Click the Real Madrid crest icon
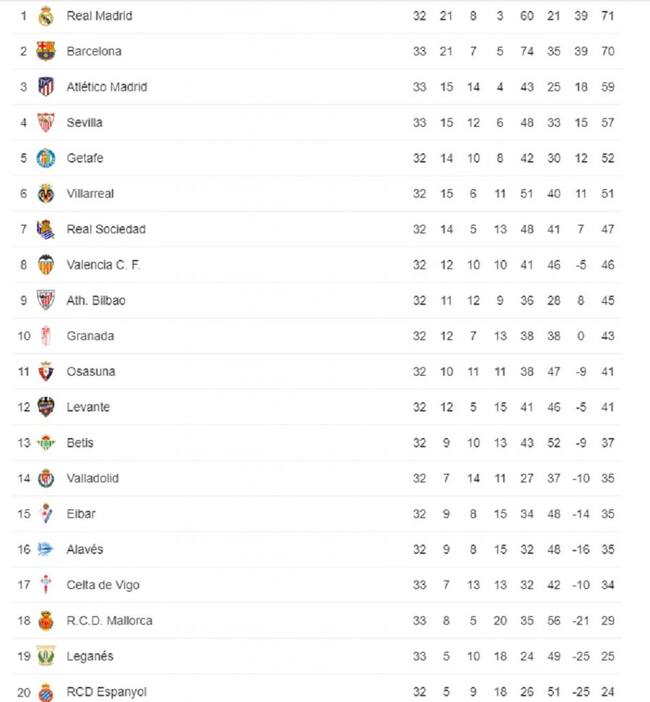650x702 pixels. (45, 16)
